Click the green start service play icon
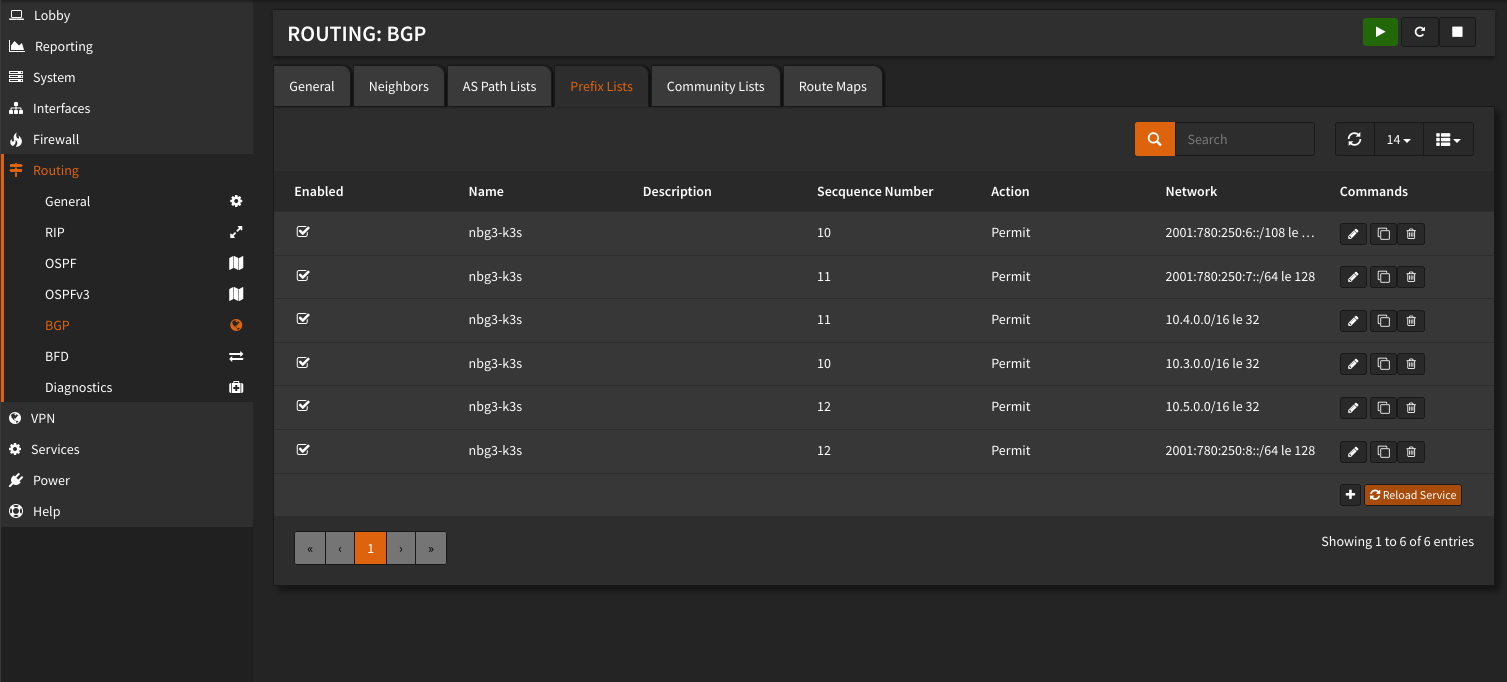 [x=1380, y=32]
